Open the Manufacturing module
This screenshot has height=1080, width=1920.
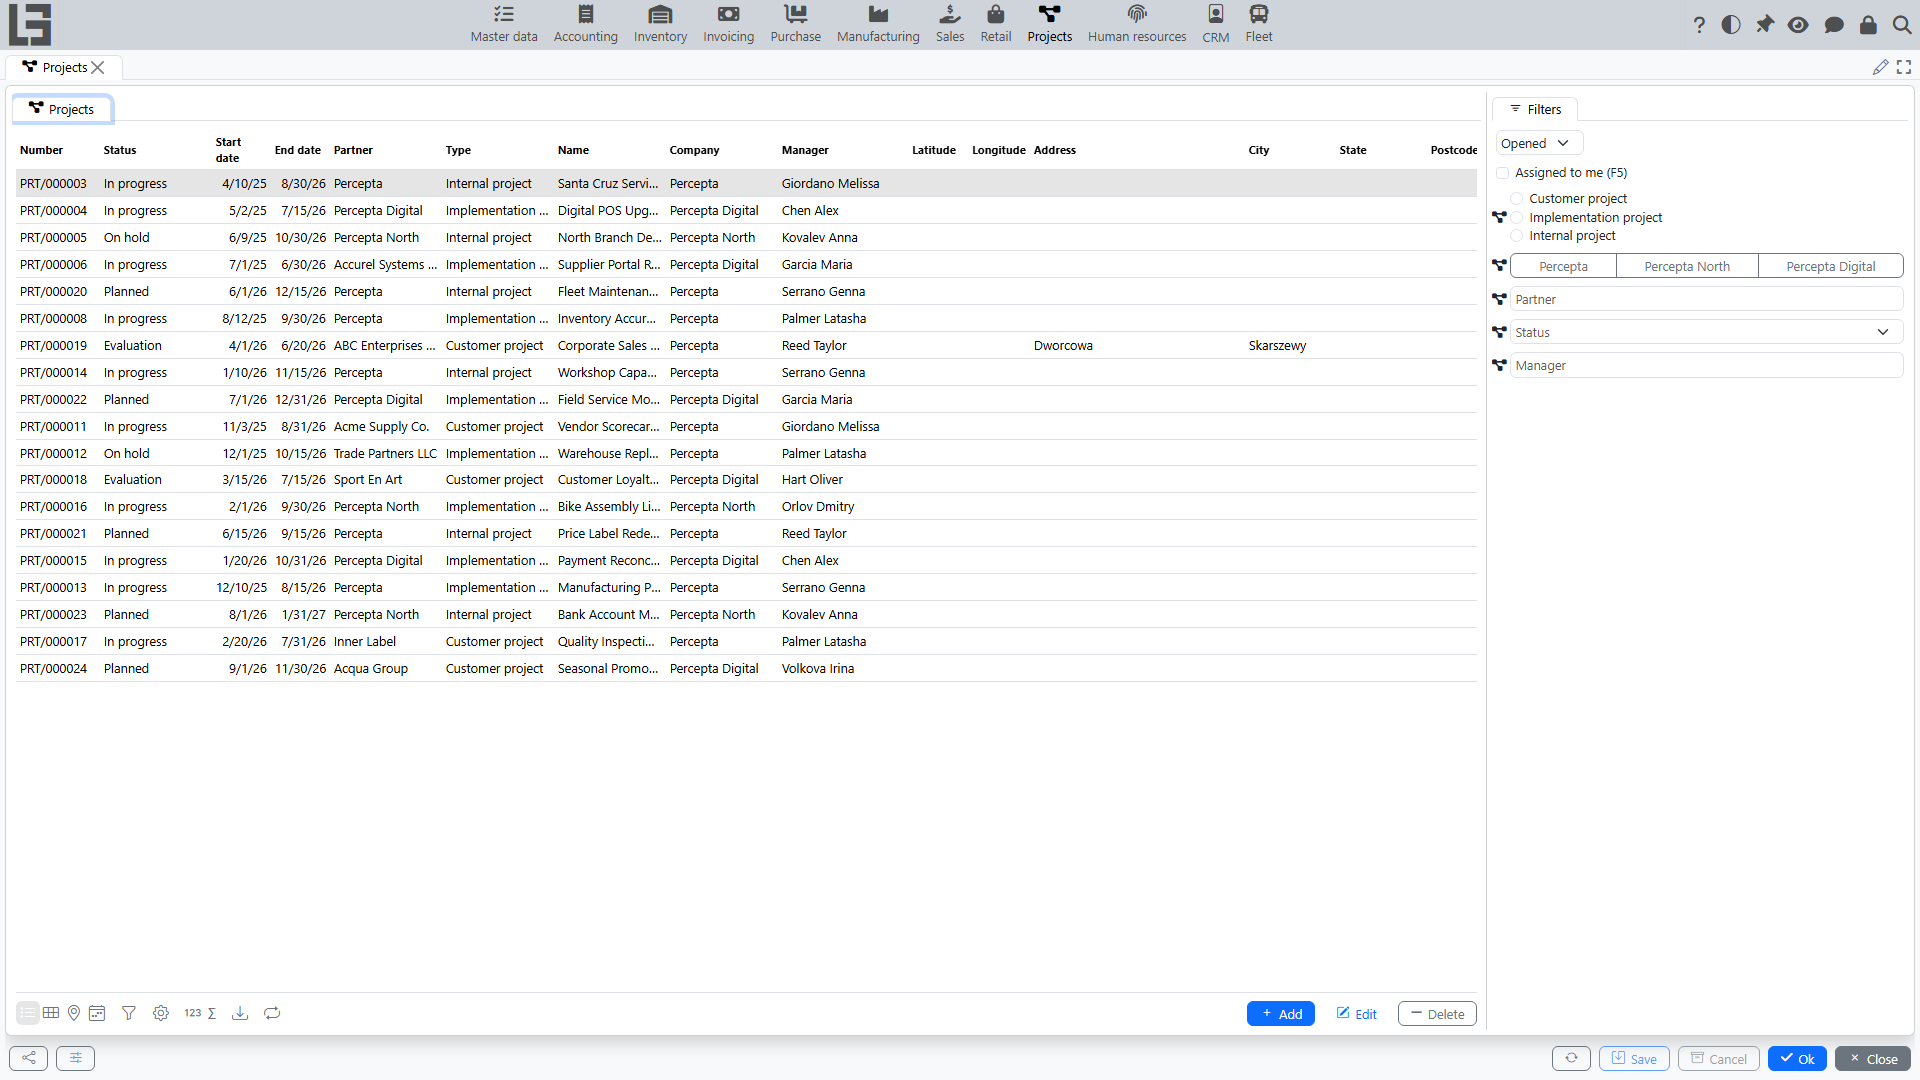(x=878, y=24)
